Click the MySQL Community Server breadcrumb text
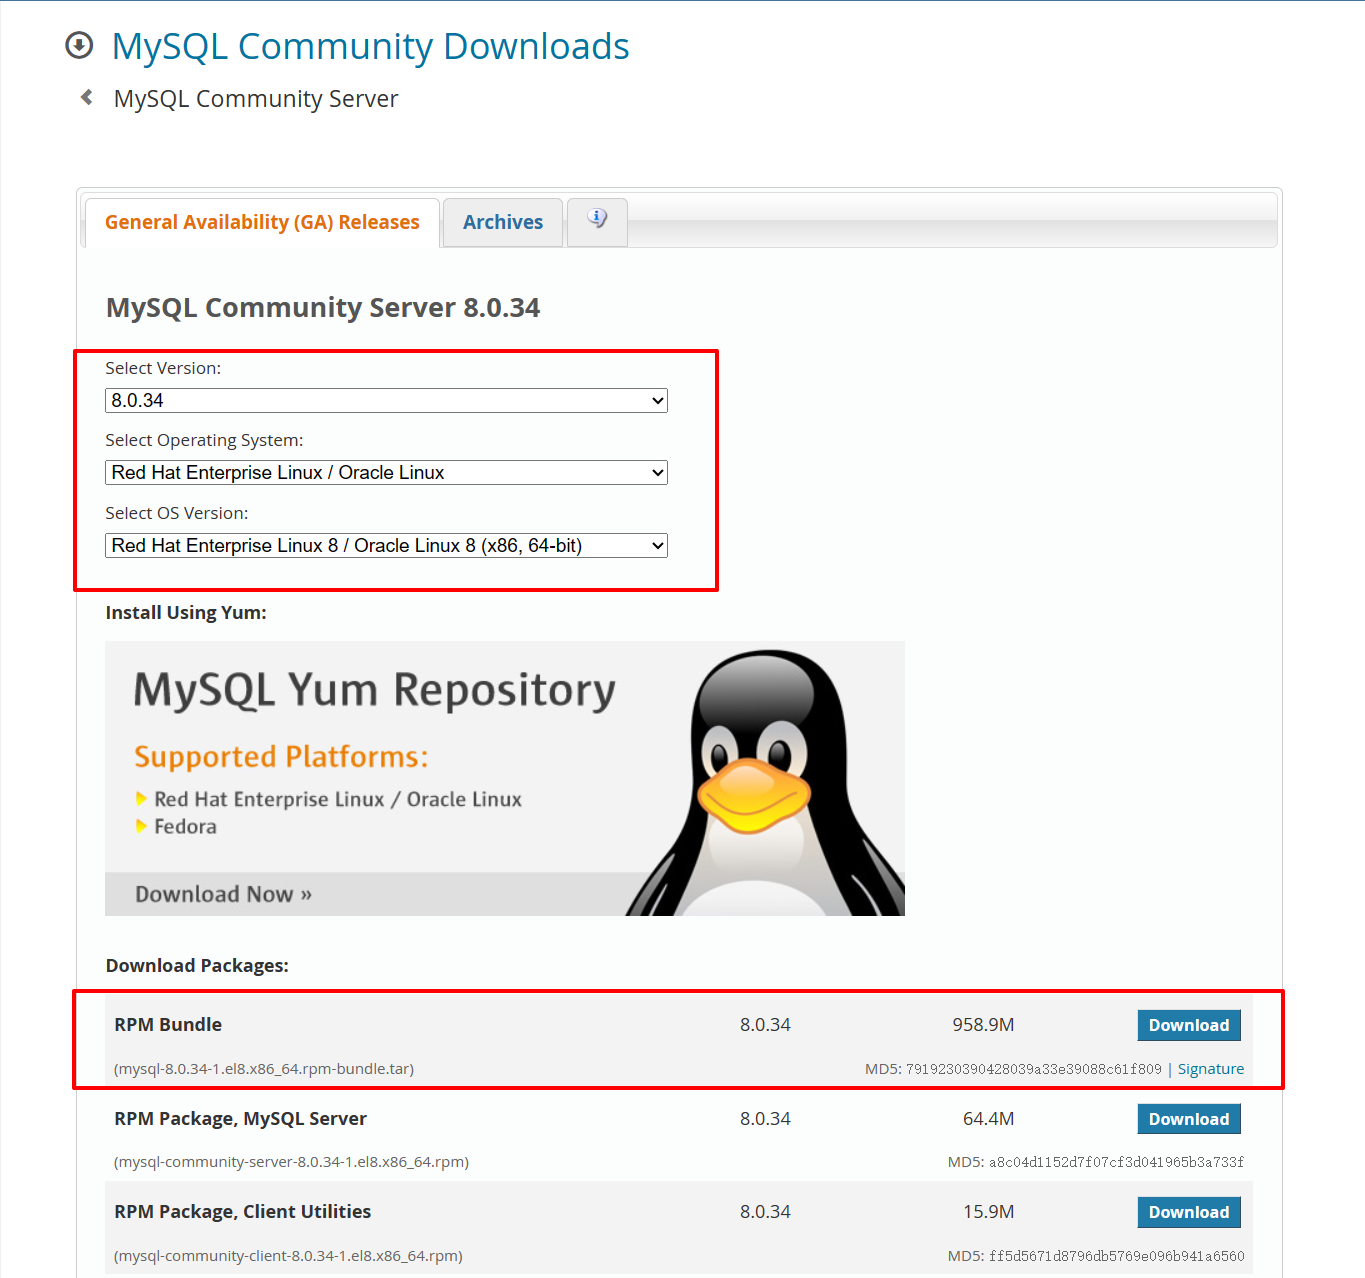Image resolution: width=1365 pixels, height=1278 pixels. [256, 99]
